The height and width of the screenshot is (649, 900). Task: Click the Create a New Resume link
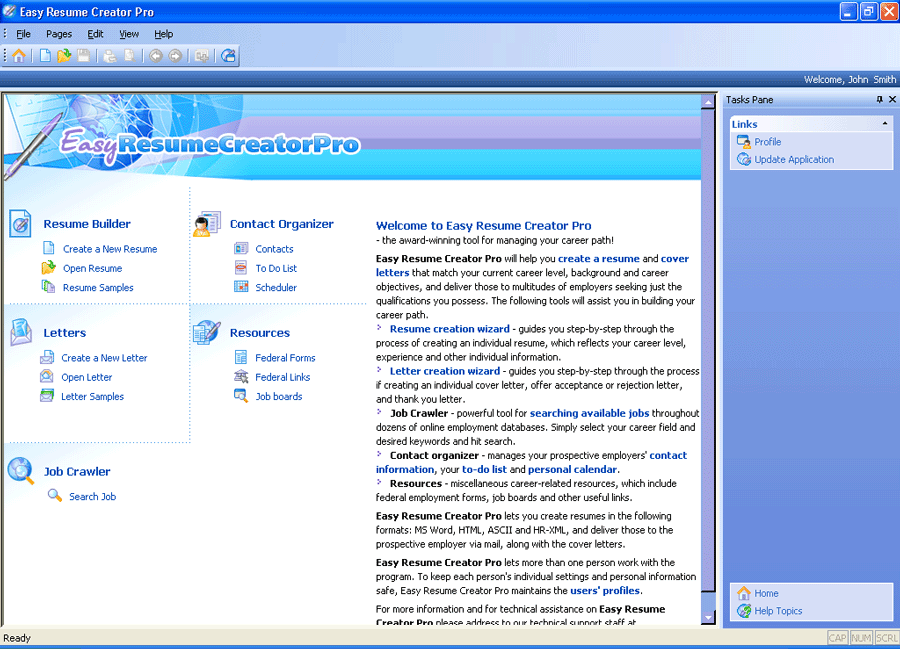[x=110, y=249]
